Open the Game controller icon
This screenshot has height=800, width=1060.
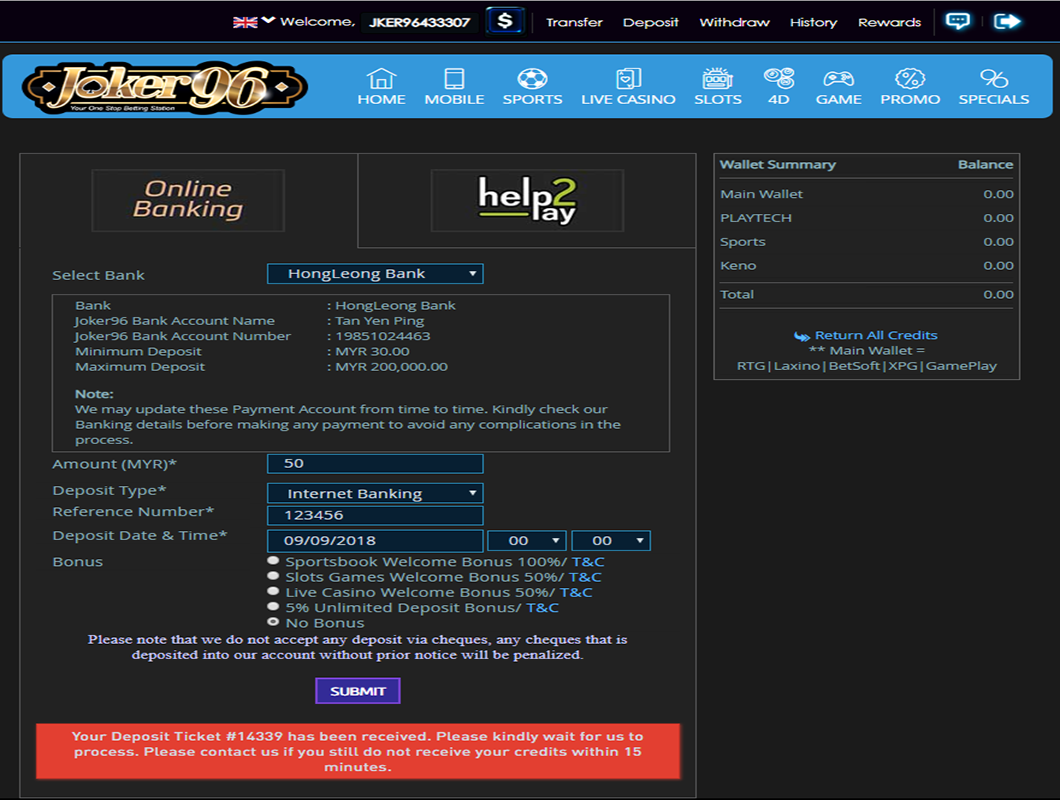coord(838,79)
